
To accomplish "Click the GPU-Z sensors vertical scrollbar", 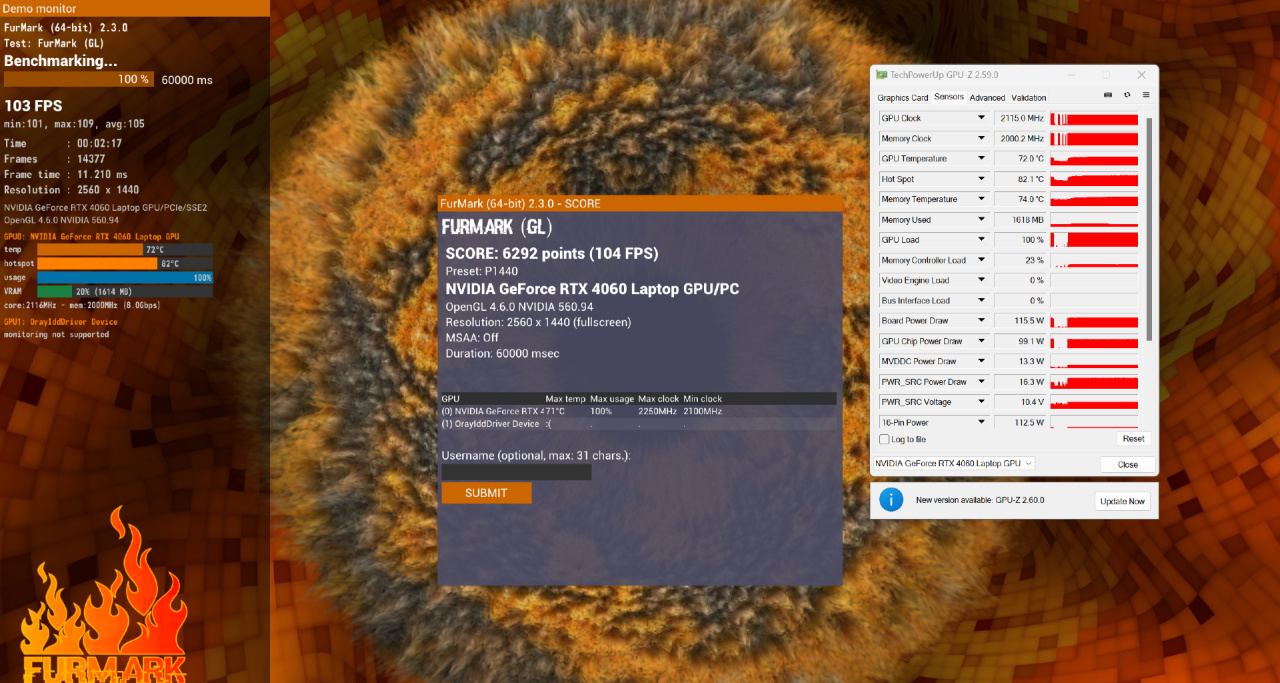I will click(x=1148, y=230).
